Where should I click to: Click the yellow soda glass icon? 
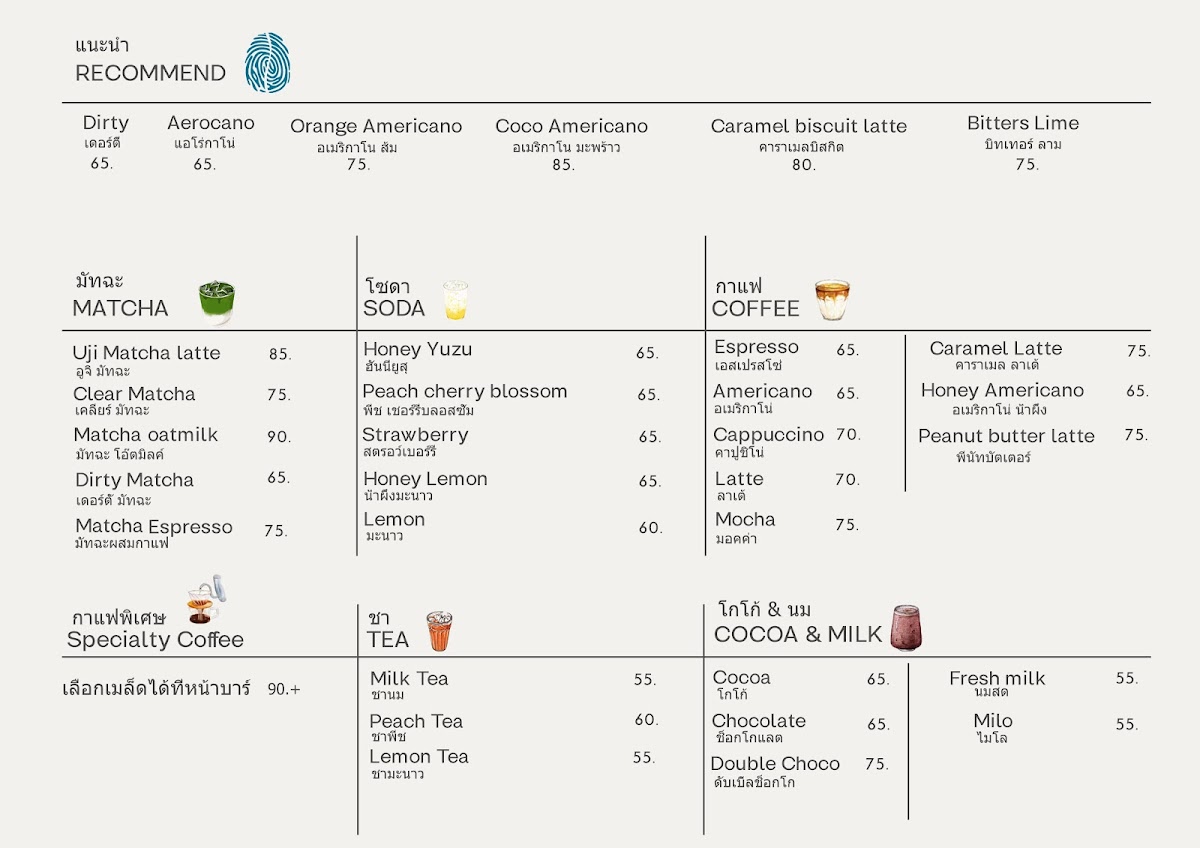coord(455,300)
